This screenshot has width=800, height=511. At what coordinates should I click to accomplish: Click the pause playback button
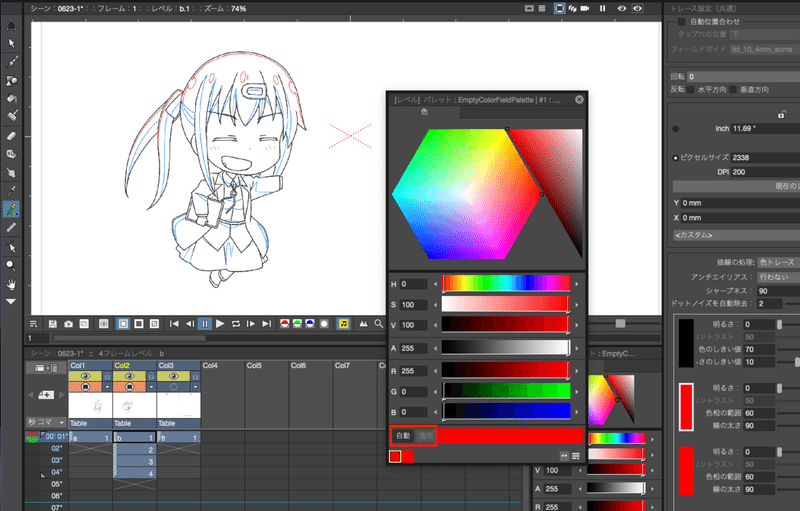point(205,324)
